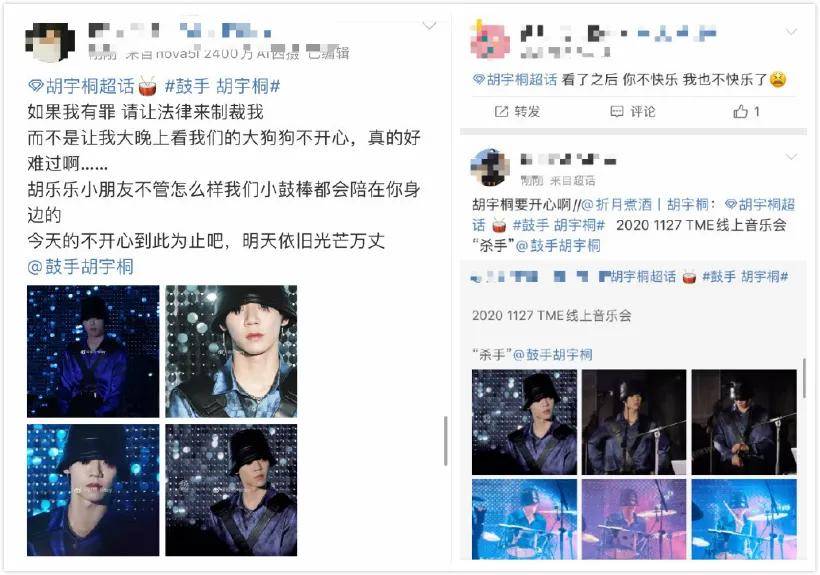Open the second right post's chevron menu
The width and height of the screenshot is (820, 575).
(x=791, y=157)
